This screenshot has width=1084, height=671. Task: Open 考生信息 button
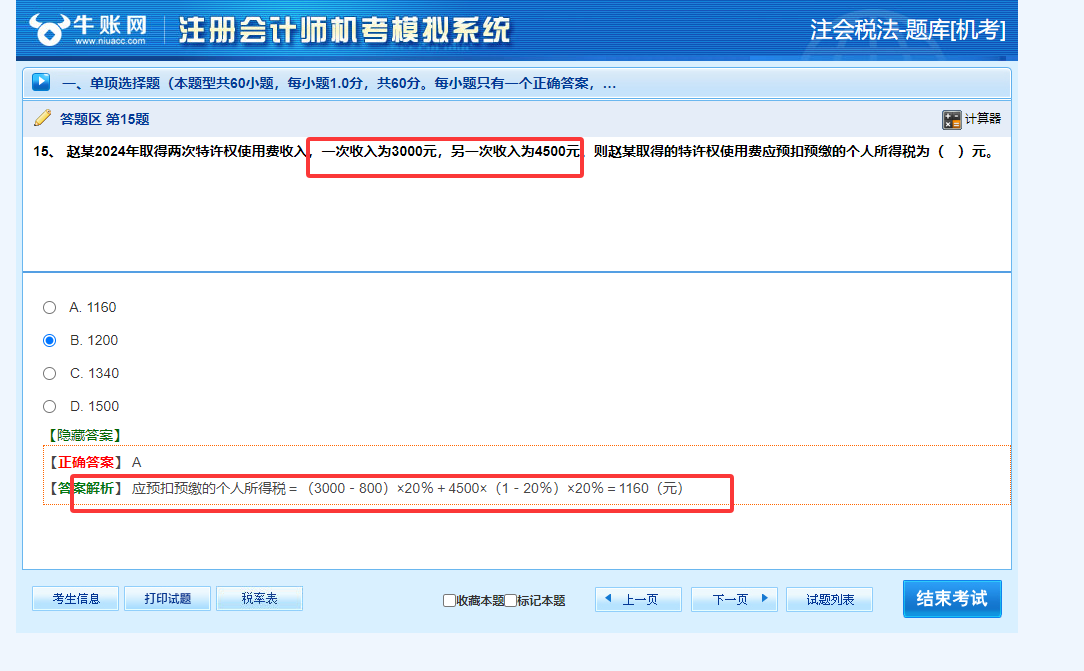(75, 598)
